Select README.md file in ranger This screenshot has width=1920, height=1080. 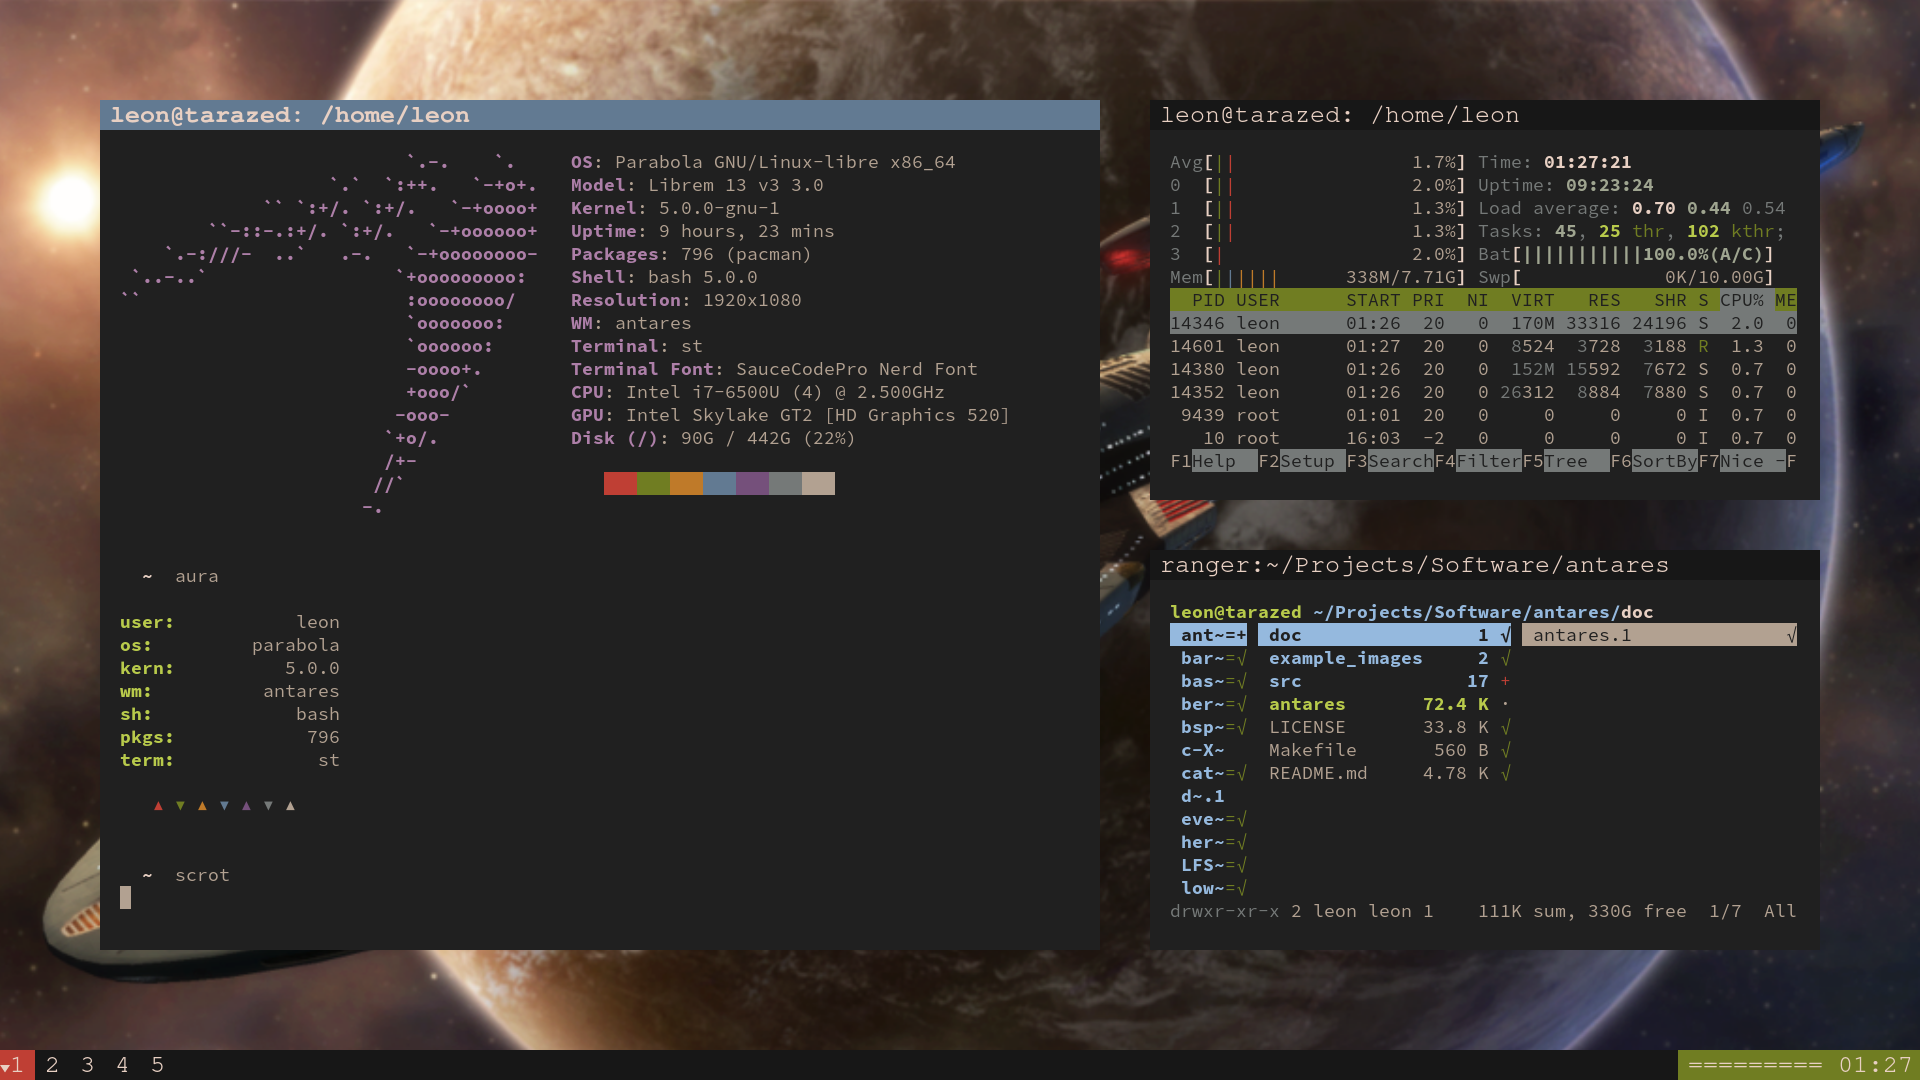tap(1317, 773)
